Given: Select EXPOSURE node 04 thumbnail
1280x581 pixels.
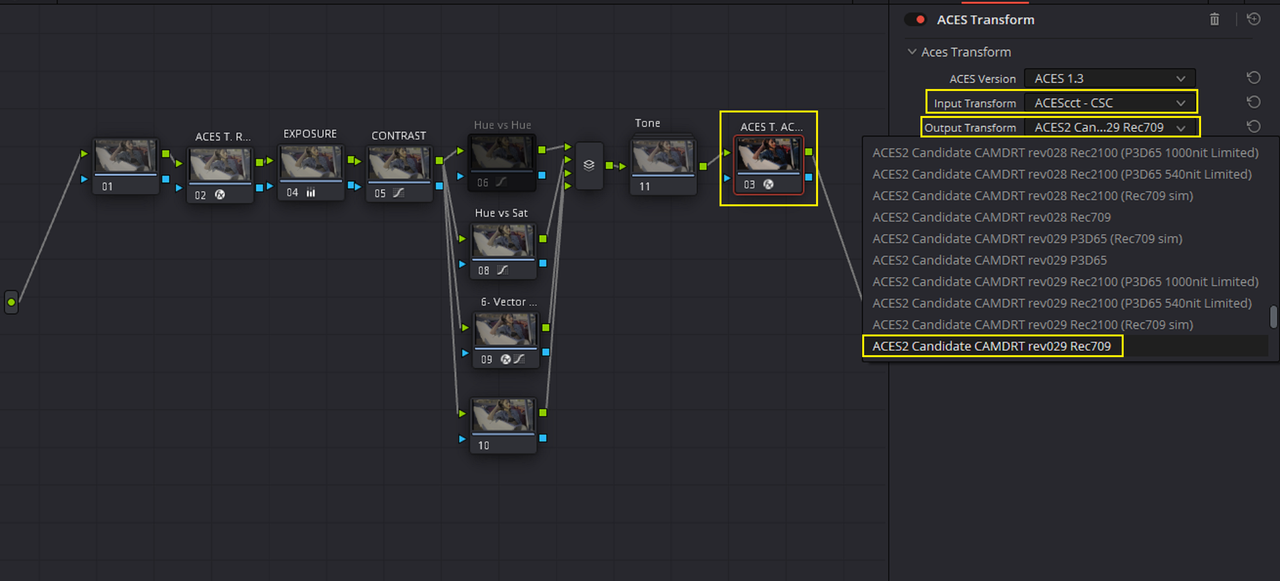Looking at the screenshot, I should coord(310,163).
